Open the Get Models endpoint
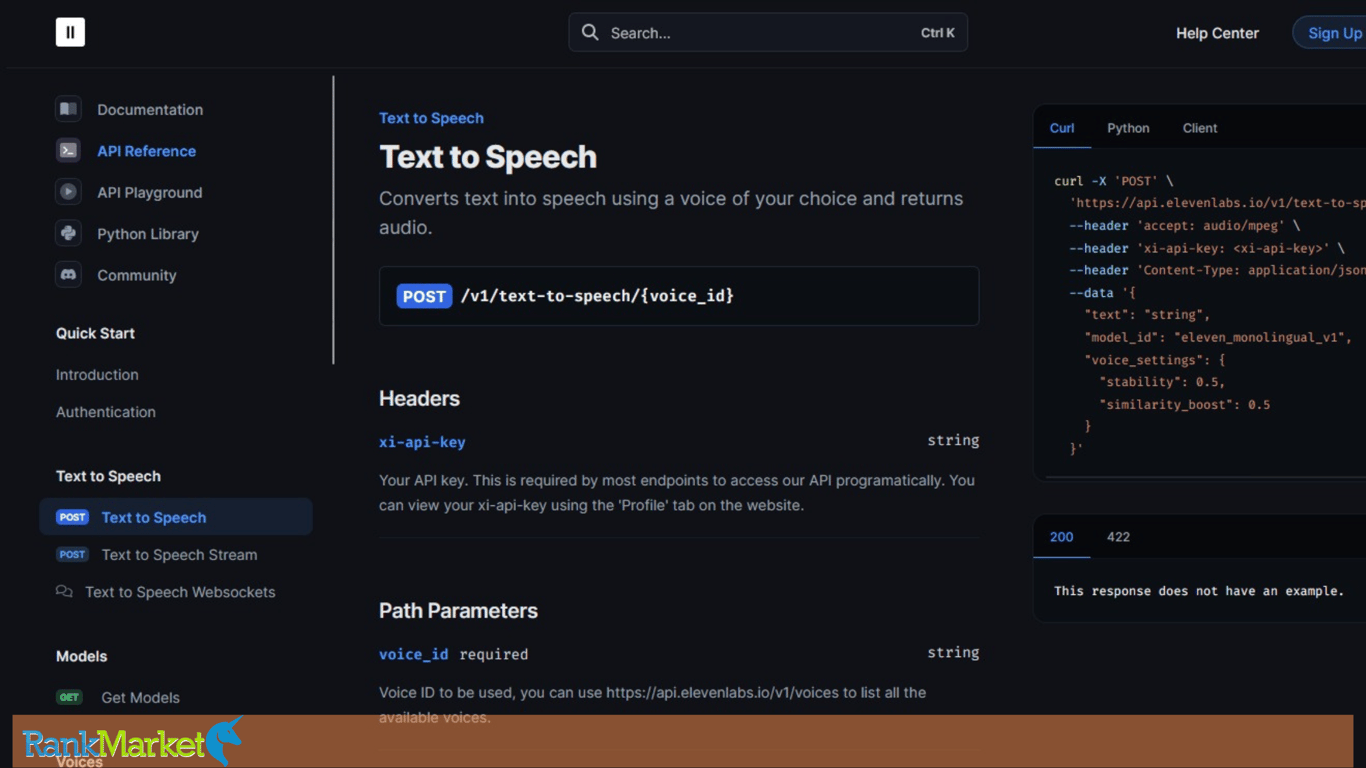 (x=140, y=698)
